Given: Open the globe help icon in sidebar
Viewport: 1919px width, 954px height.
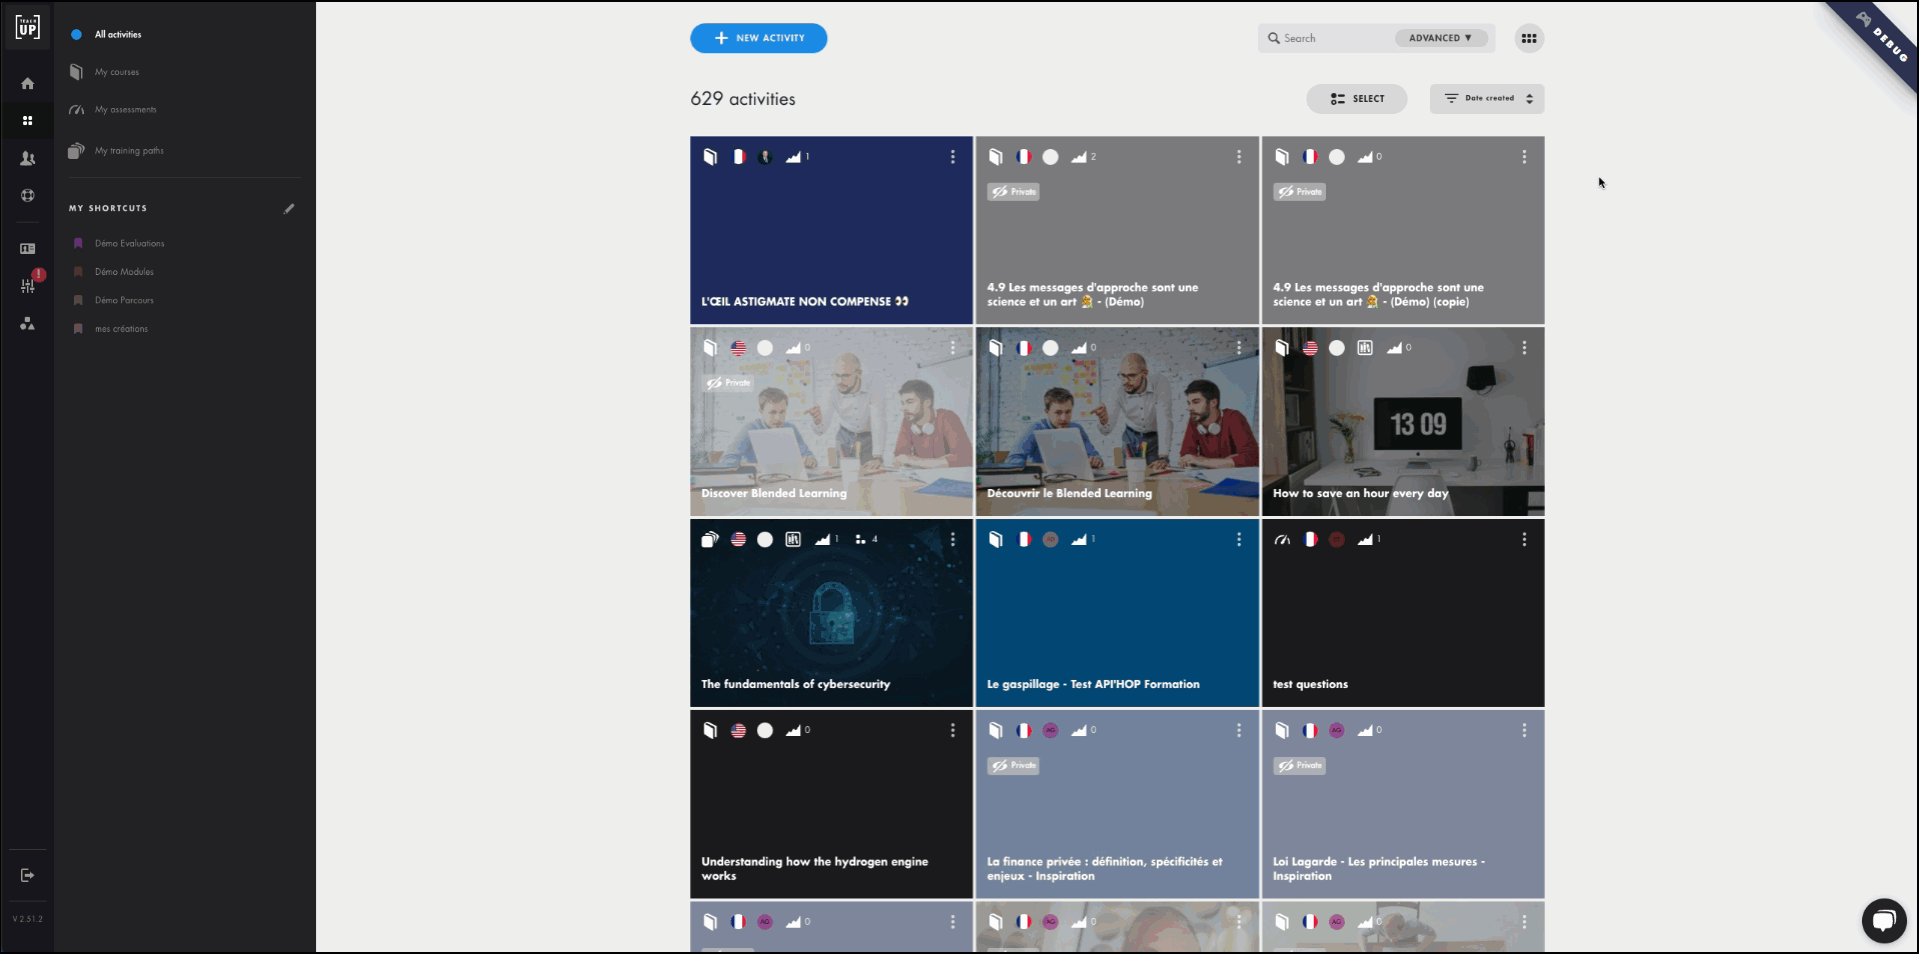Looking at the screenshot, I should coord(27,196).
